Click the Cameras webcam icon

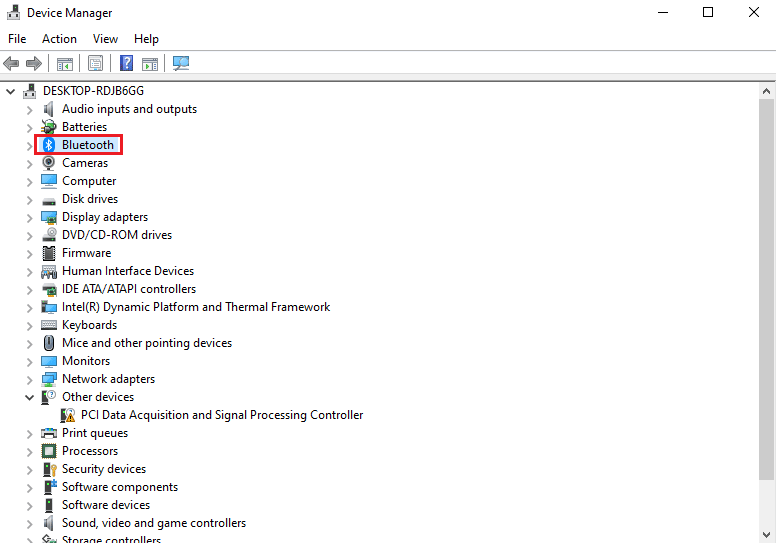coord(48,163)
